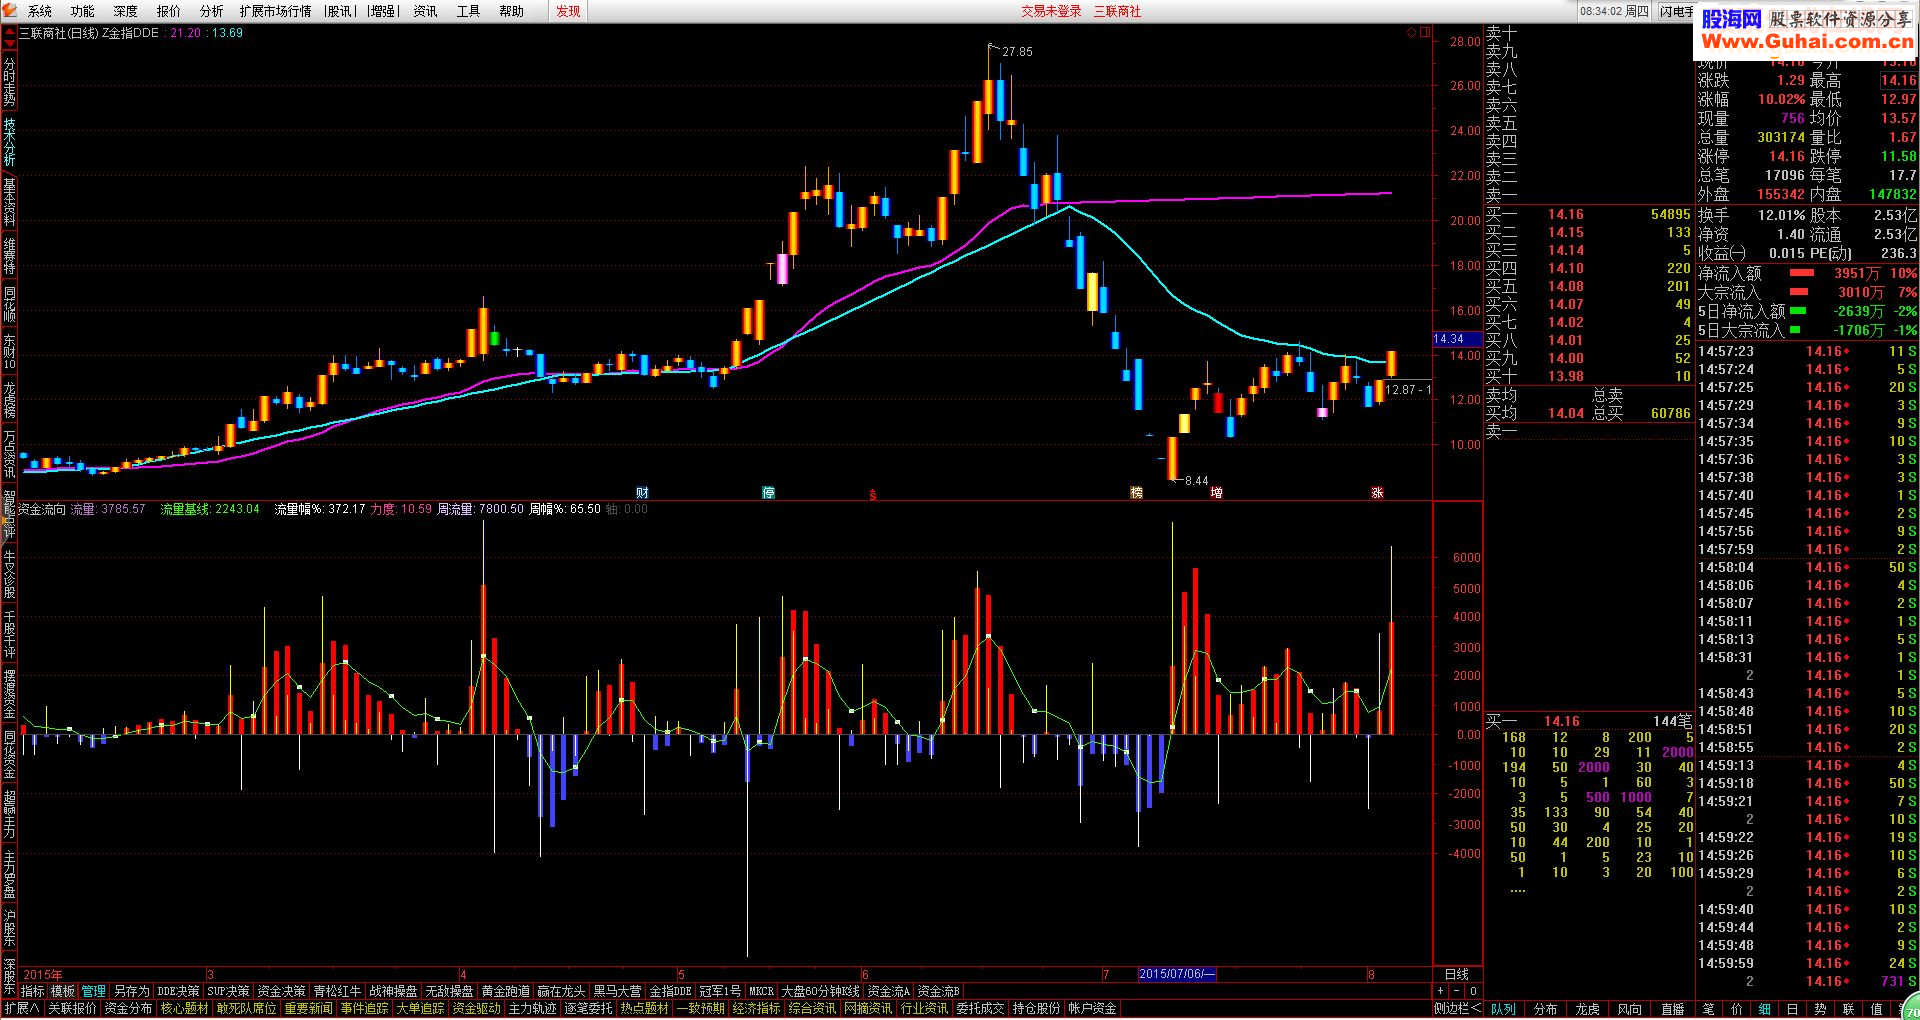Open the '大单追踪' tab

tap(421, 1009)
